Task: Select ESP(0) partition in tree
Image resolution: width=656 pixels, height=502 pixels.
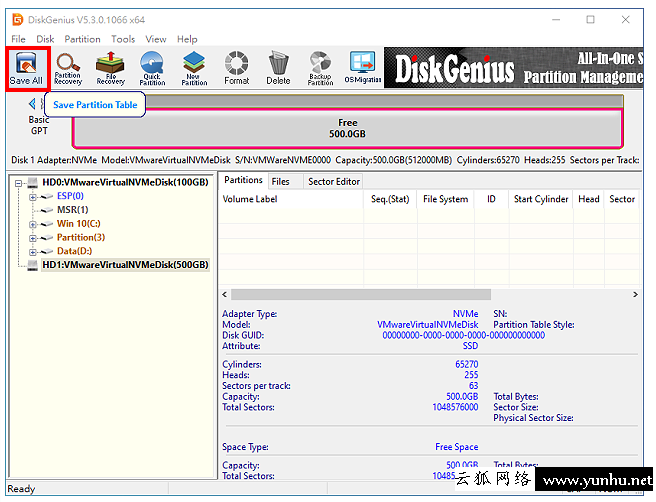Action: tap(70, 196)
